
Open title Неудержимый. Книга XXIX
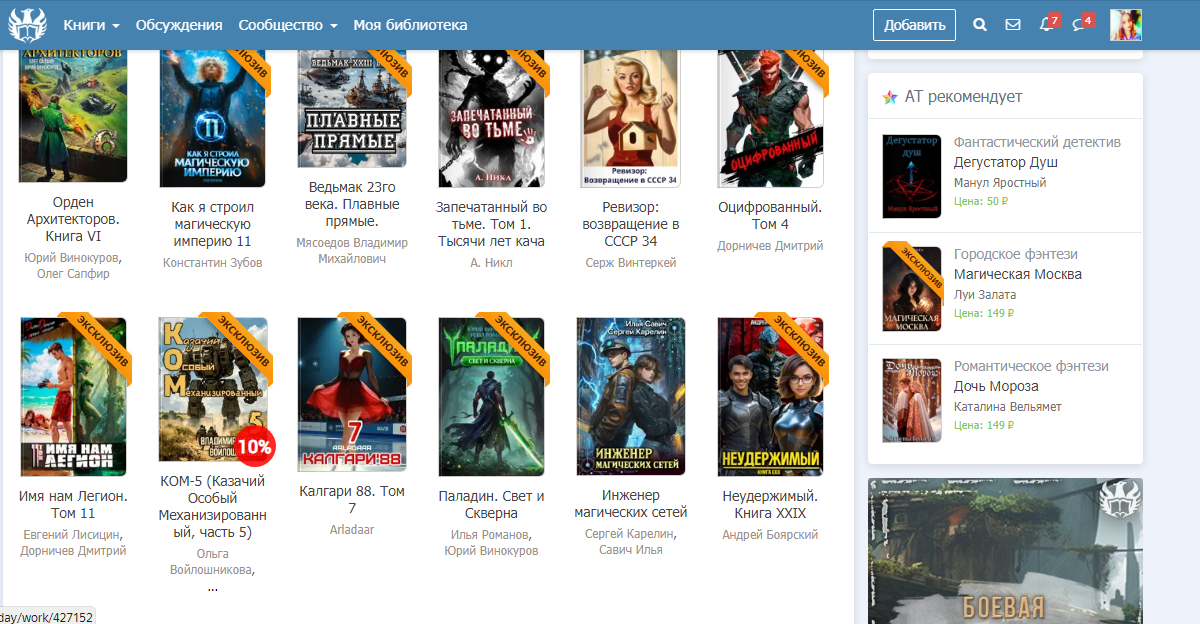(x=771, y=504)
